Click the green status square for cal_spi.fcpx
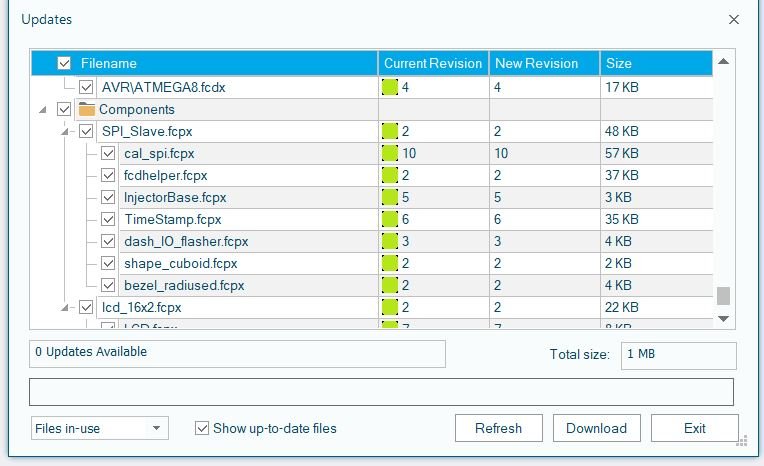764x466 pixels. pyautogui.click(x=390, y=153)
